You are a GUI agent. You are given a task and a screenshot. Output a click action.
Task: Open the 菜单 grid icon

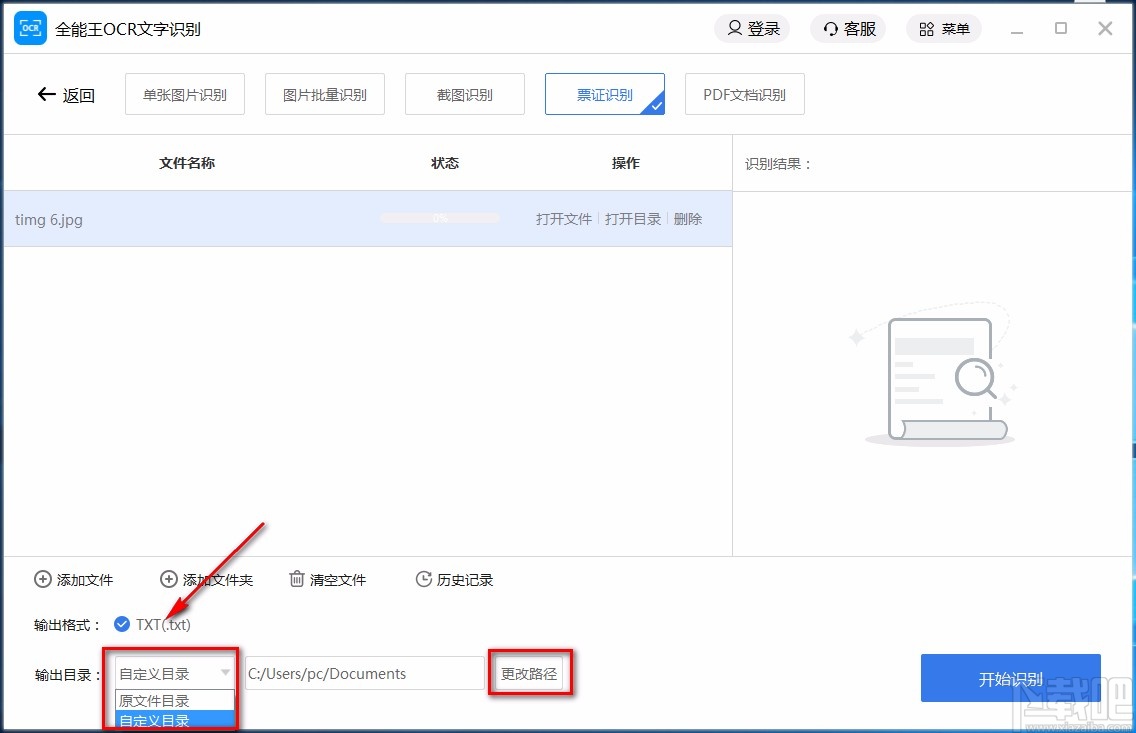click(x=924, y=28)
